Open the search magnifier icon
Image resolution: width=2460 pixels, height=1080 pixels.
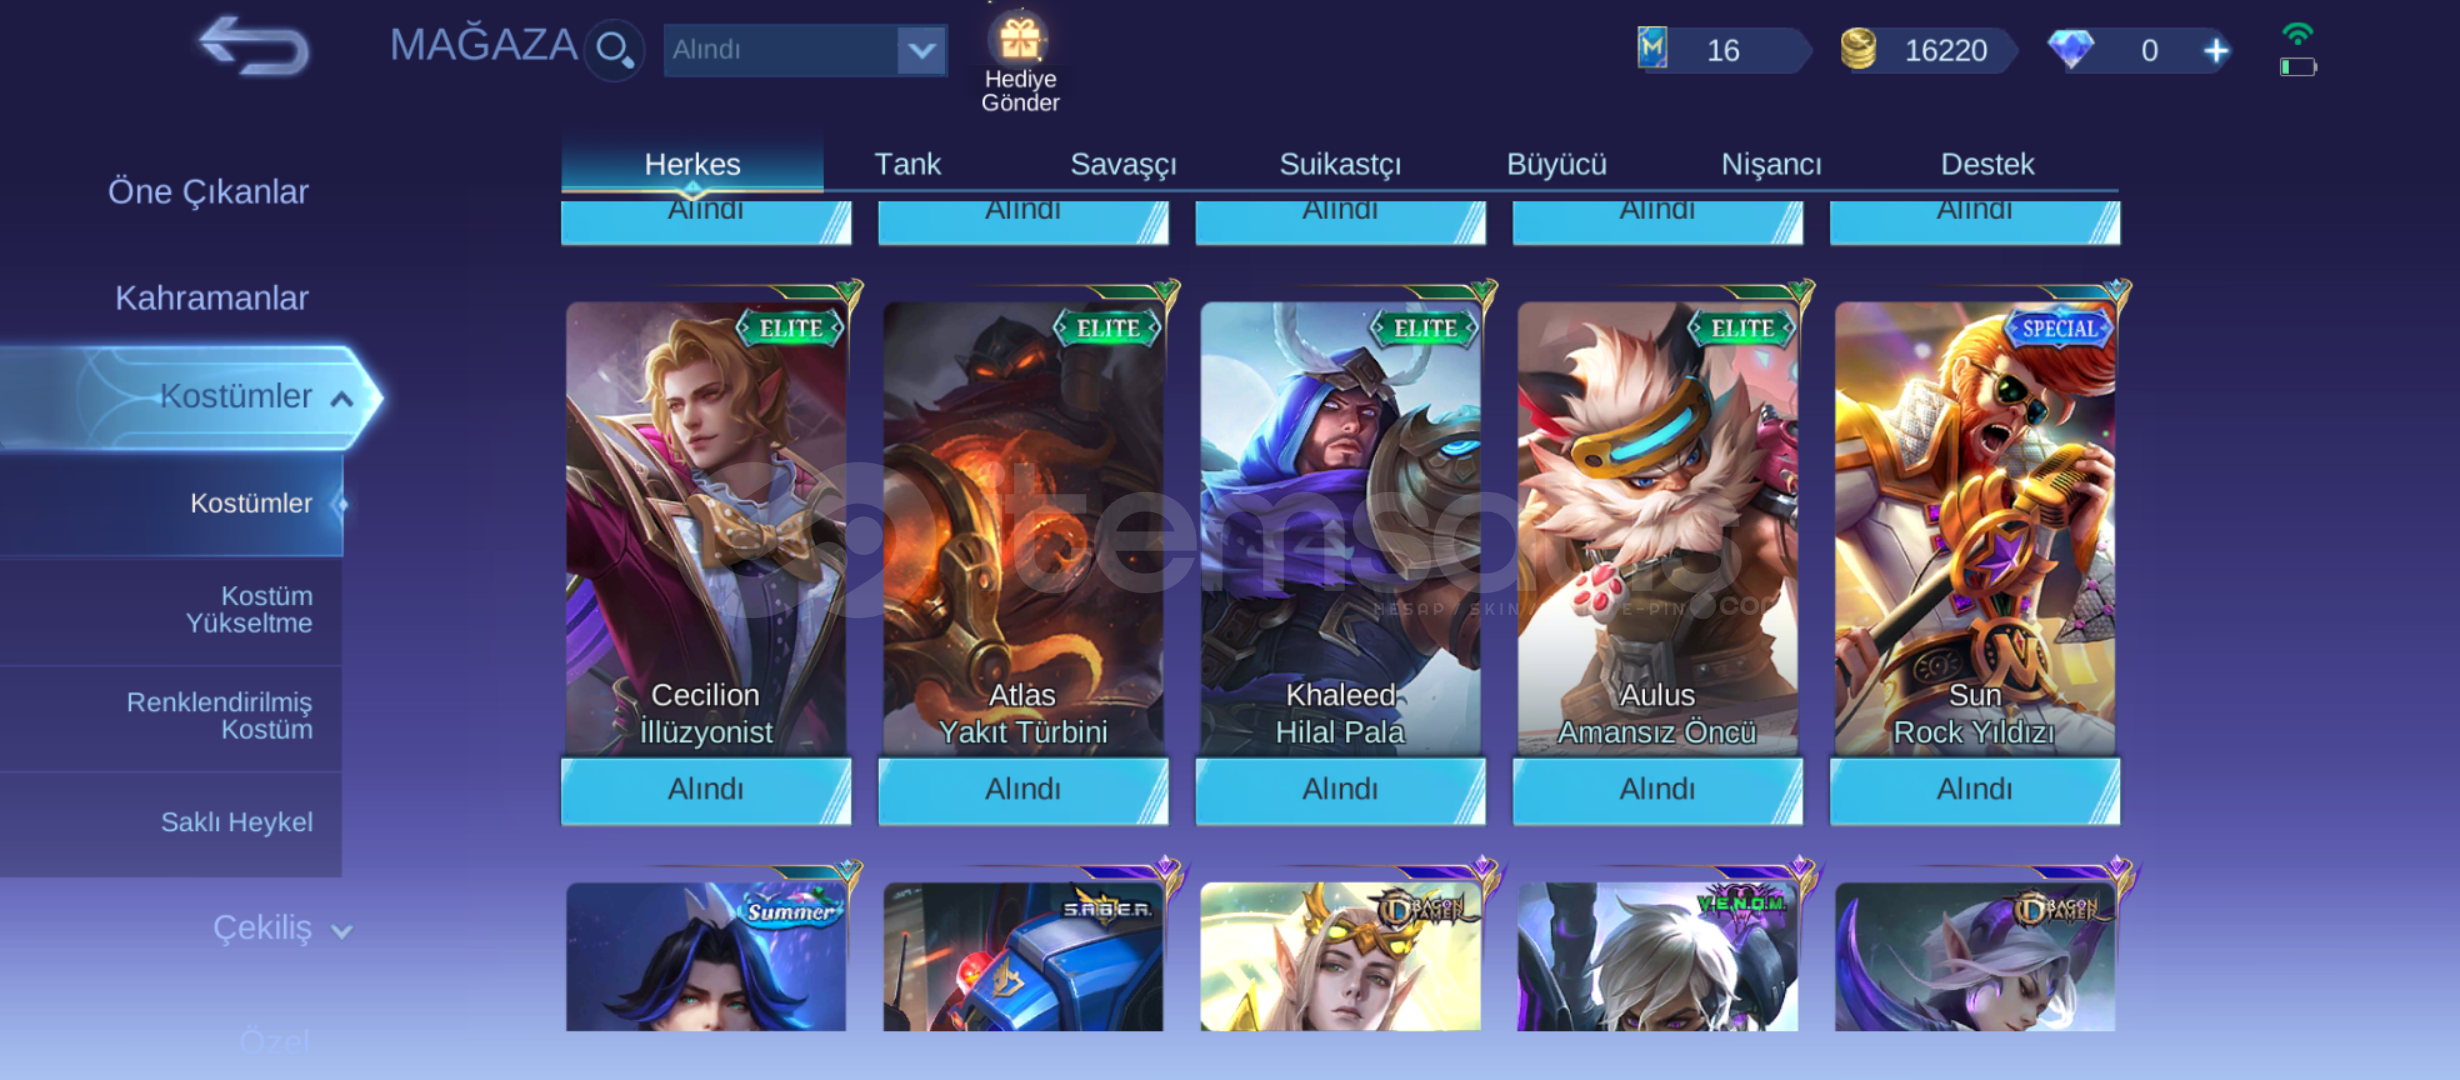(614, 49)
